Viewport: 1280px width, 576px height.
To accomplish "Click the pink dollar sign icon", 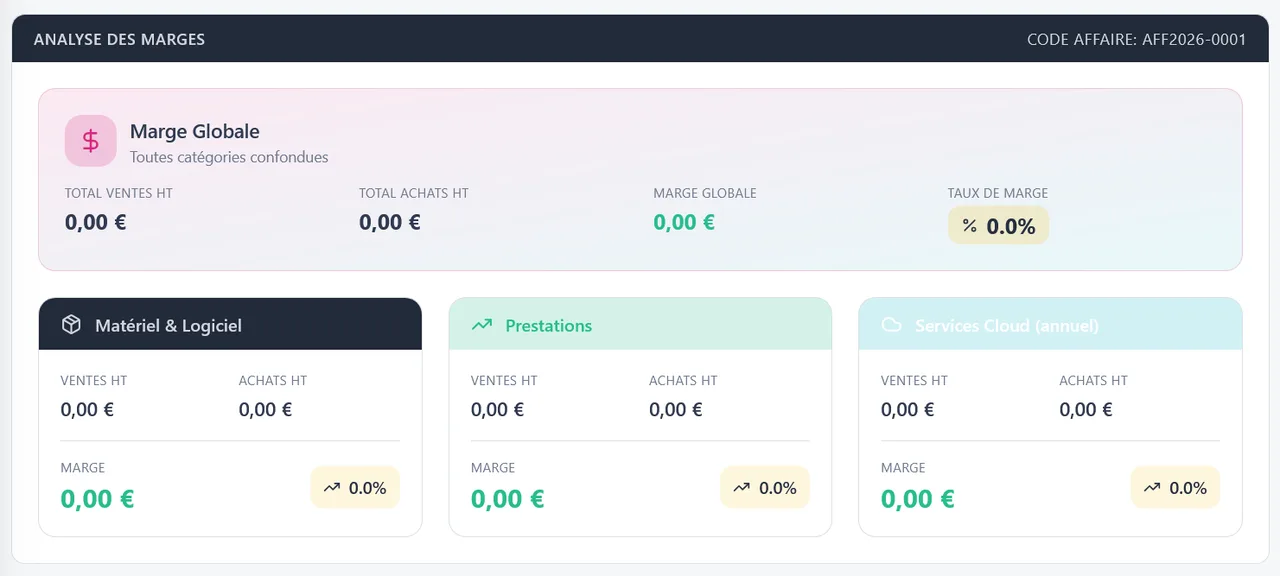I will point(91,141).
